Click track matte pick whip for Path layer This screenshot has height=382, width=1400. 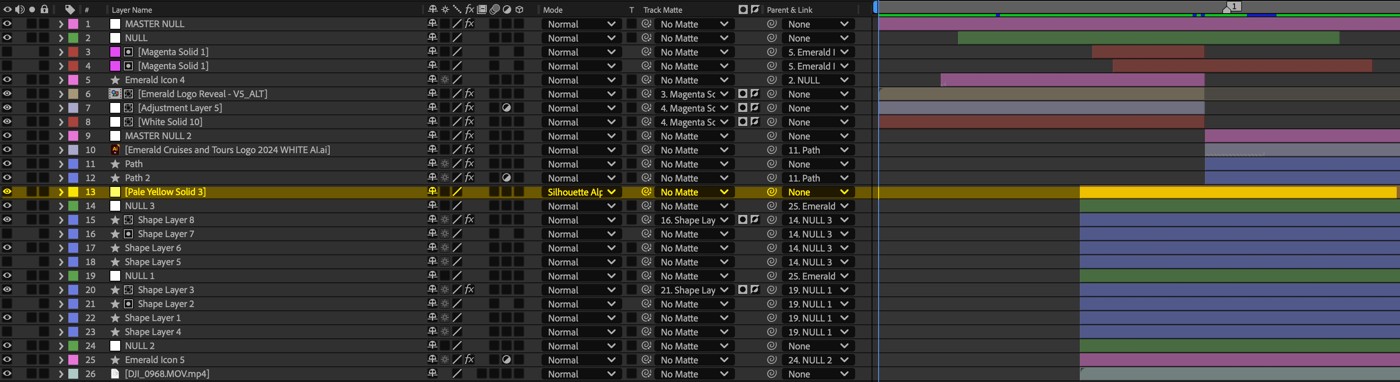point(647,164)
